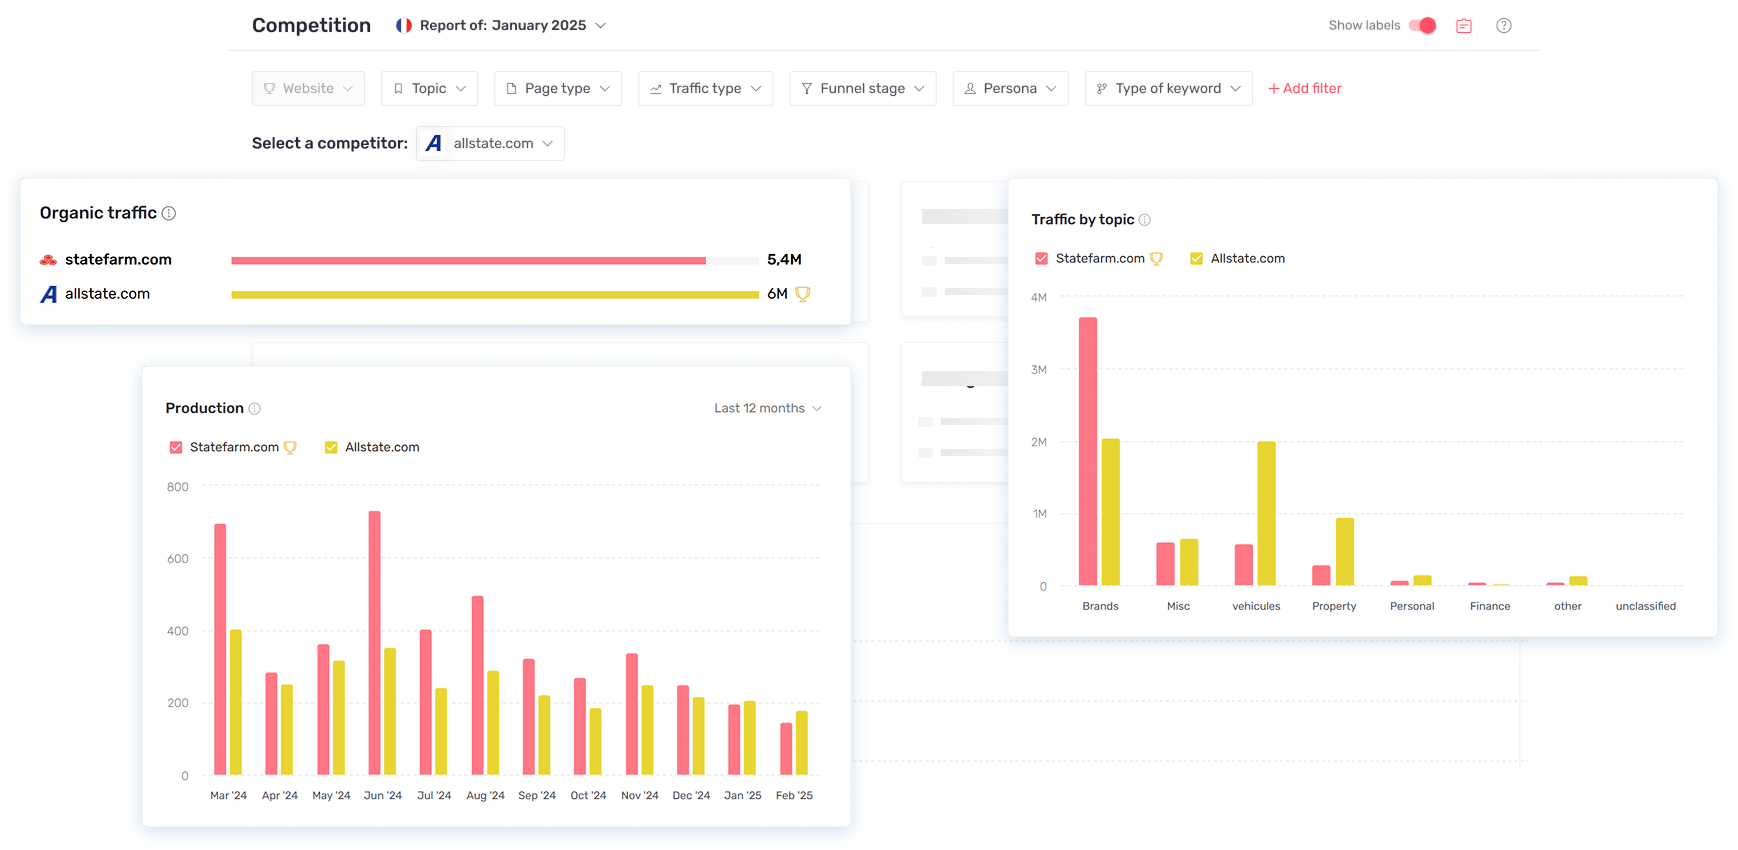Uncheck Statefarm.com in the Production legend

click(x=176, y=448)
